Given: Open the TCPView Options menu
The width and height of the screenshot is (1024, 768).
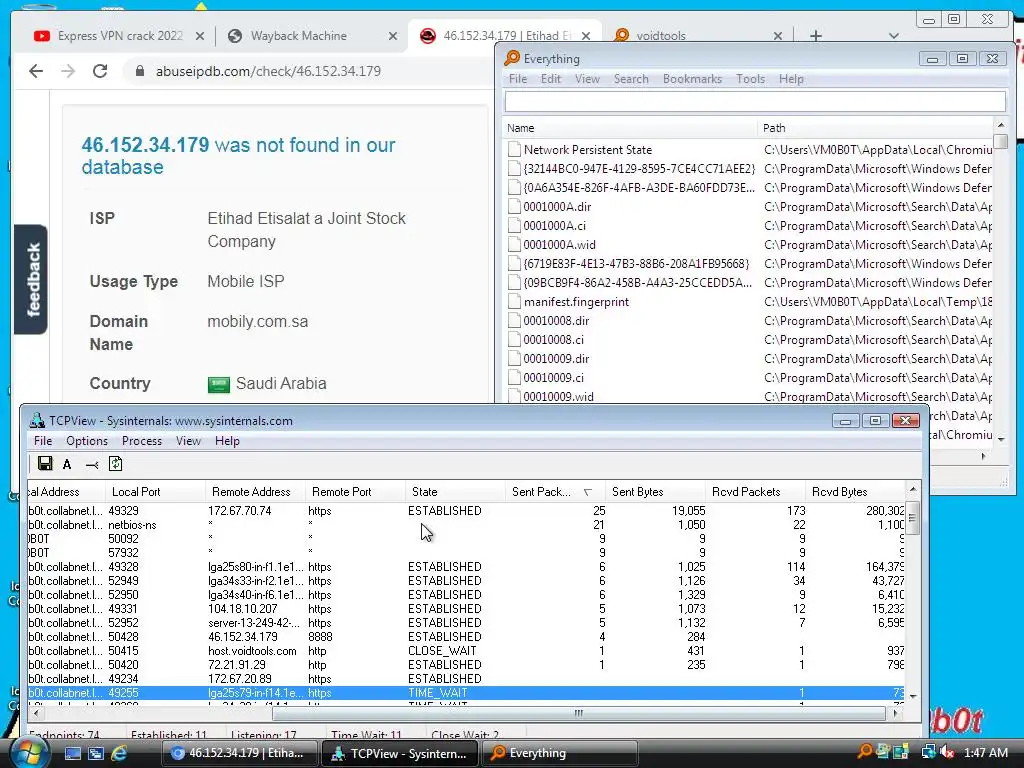Looking at the screenshot, I should click(x=87, y=441).
